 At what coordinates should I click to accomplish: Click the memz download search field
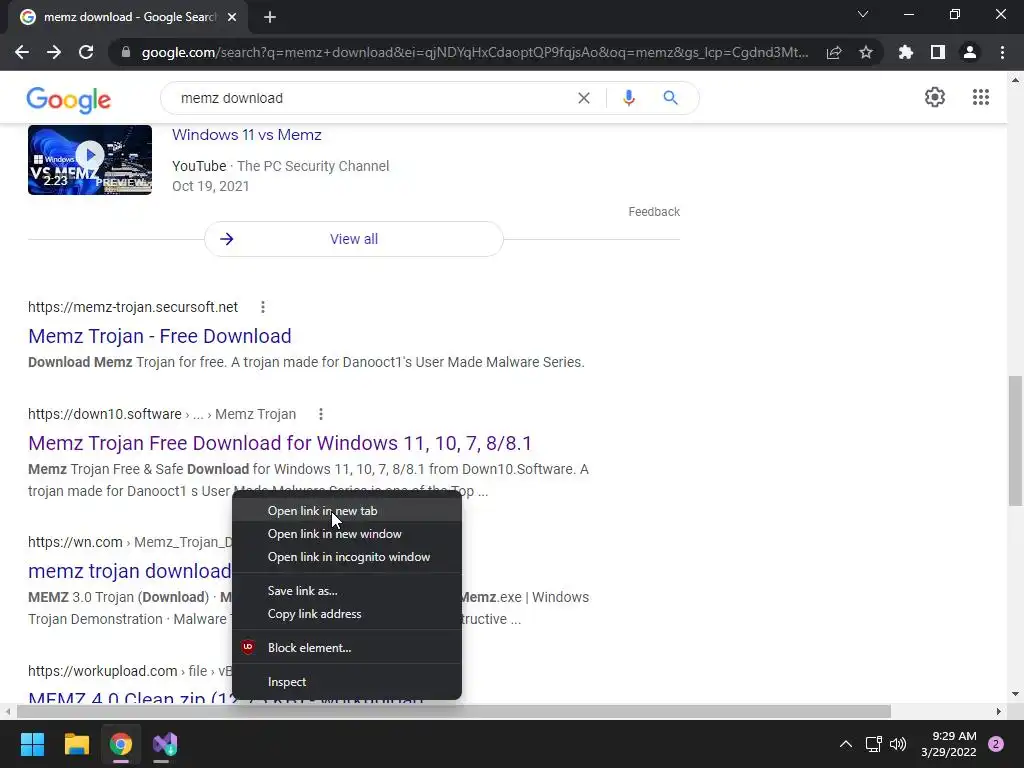369,98
